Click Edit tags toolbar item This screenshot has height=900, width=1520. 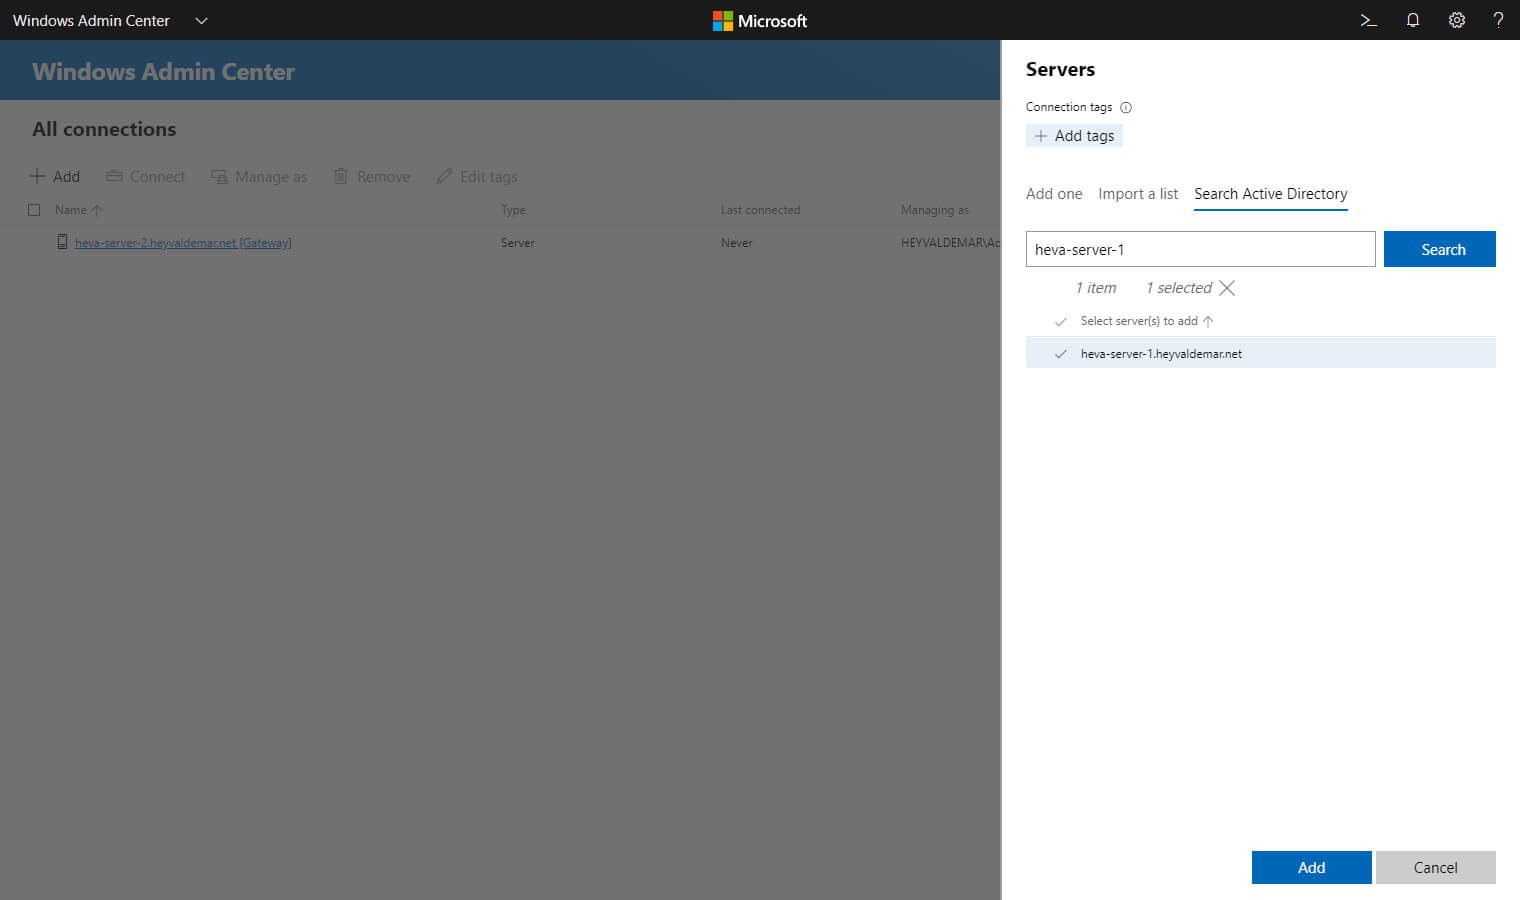pos(477,177)
